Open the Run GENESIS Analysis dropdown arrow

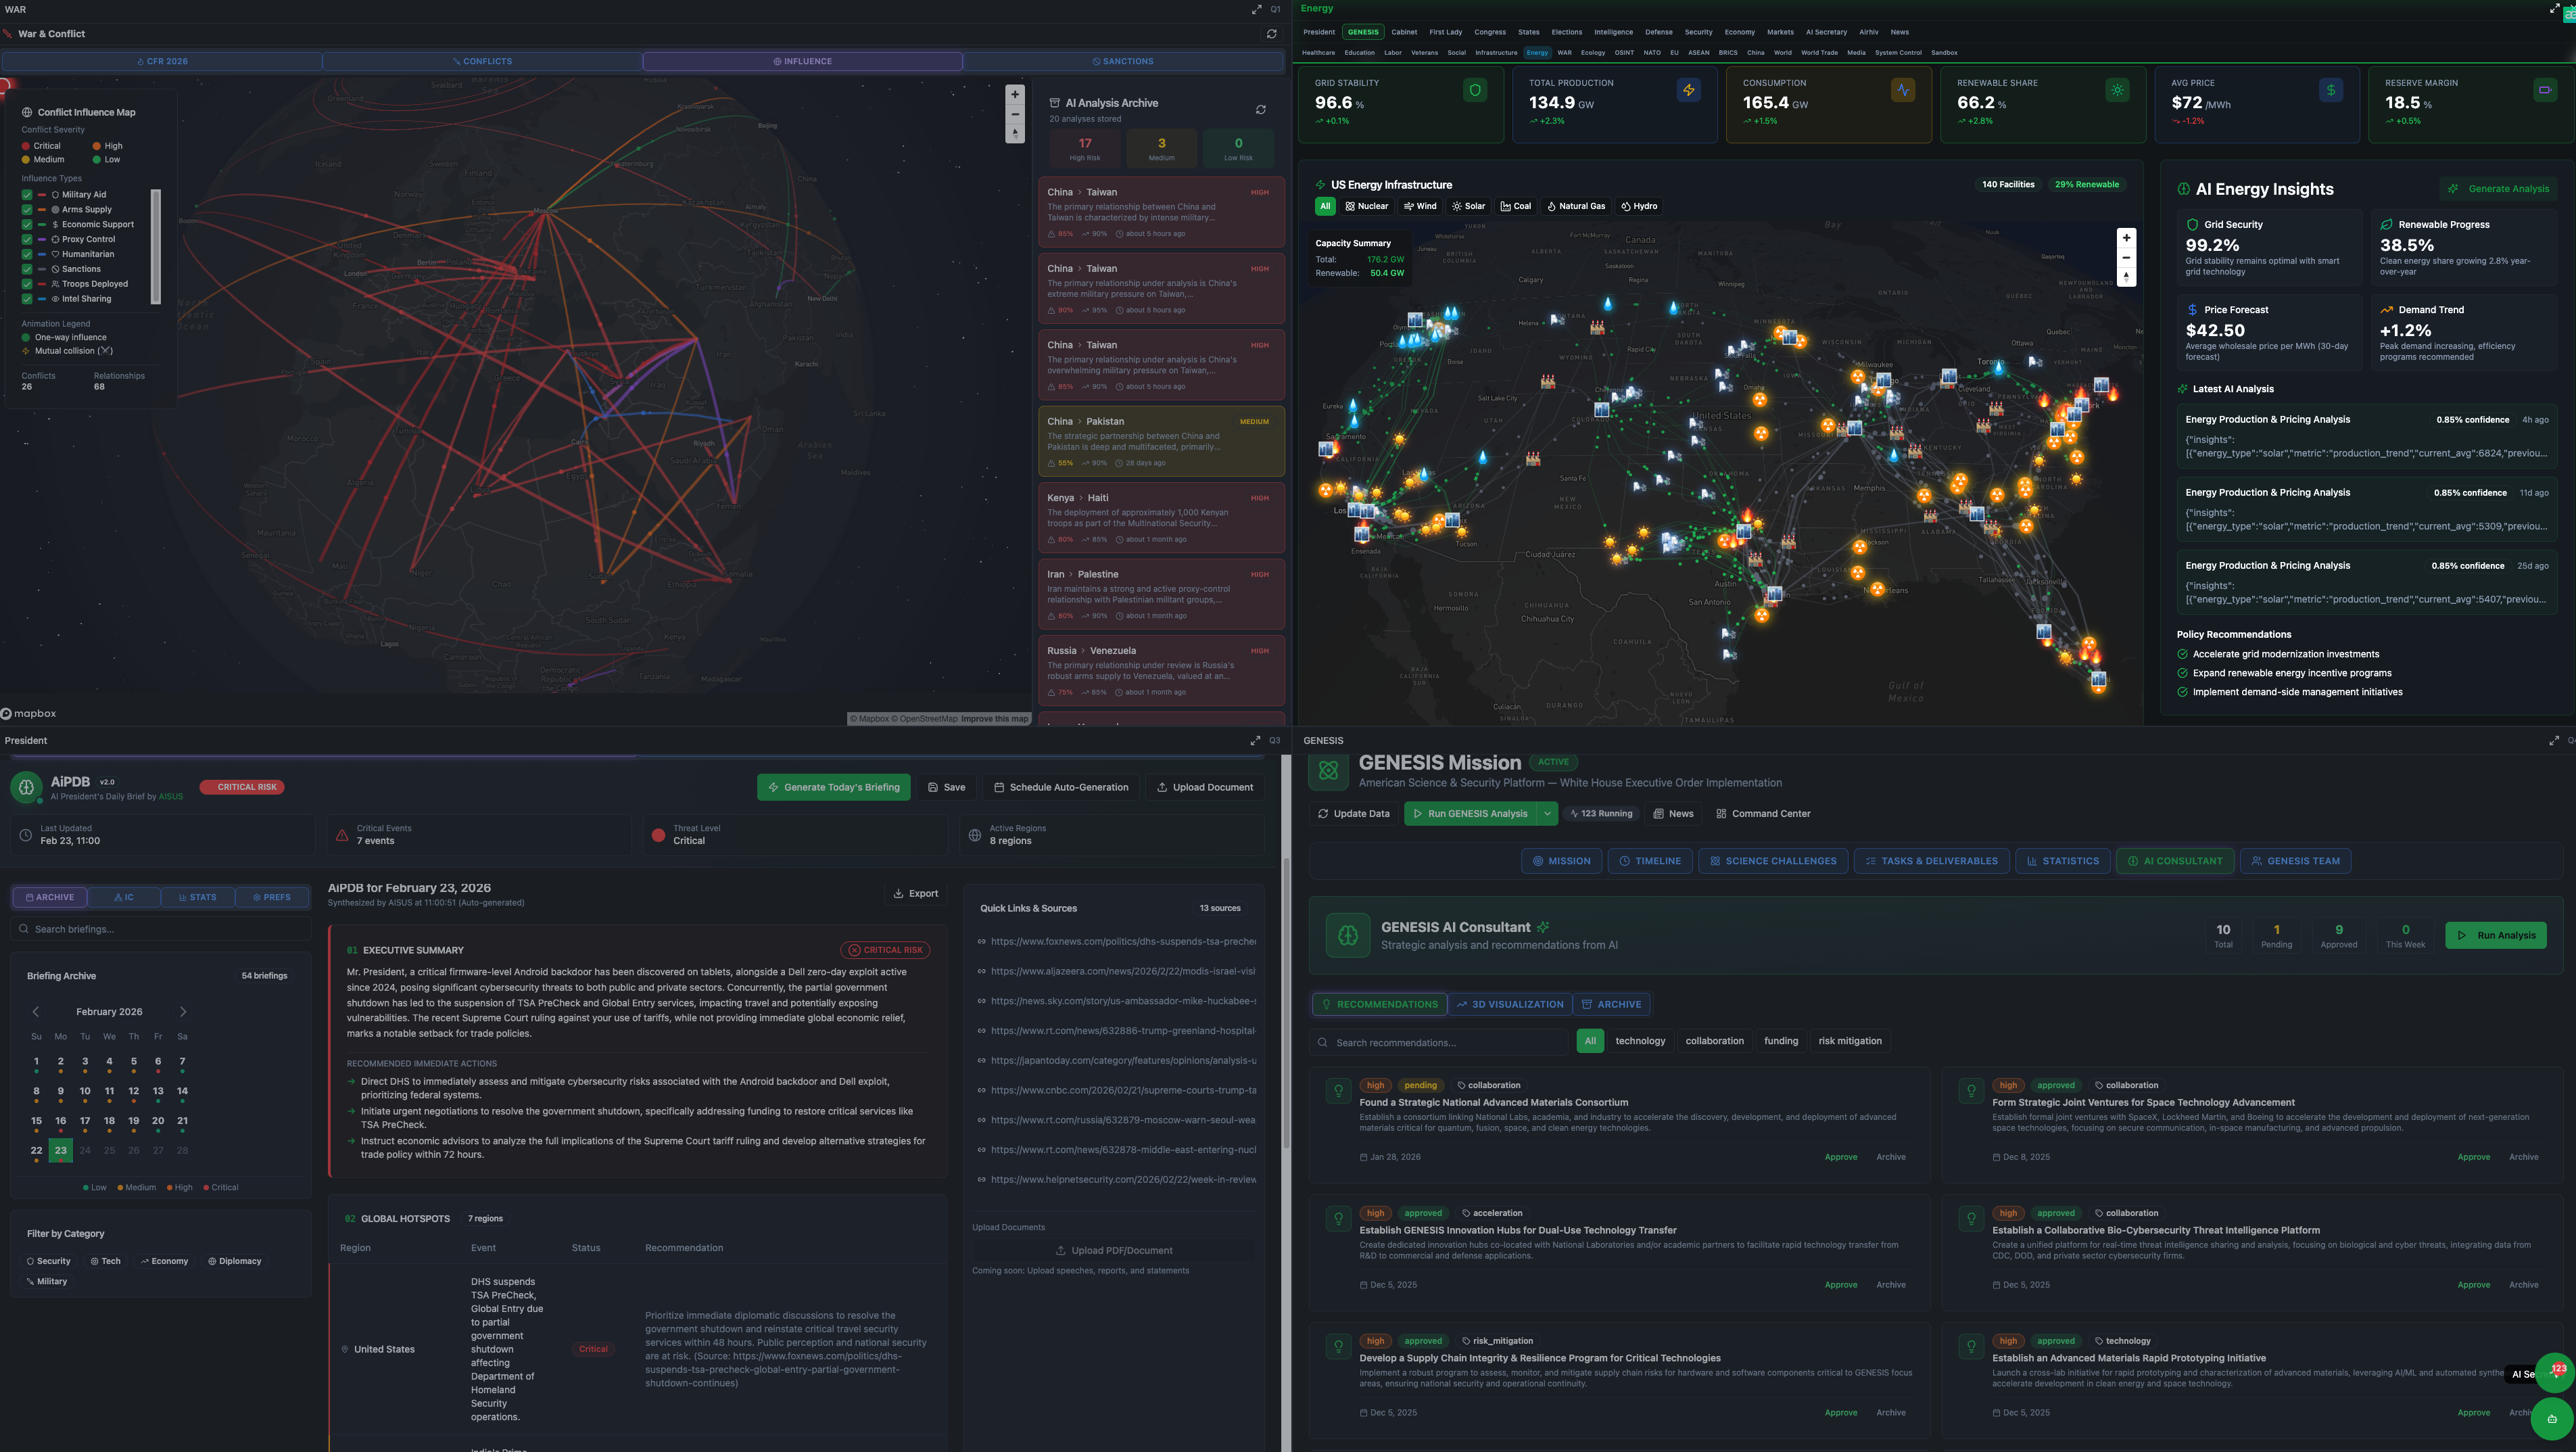point(1547,814)
